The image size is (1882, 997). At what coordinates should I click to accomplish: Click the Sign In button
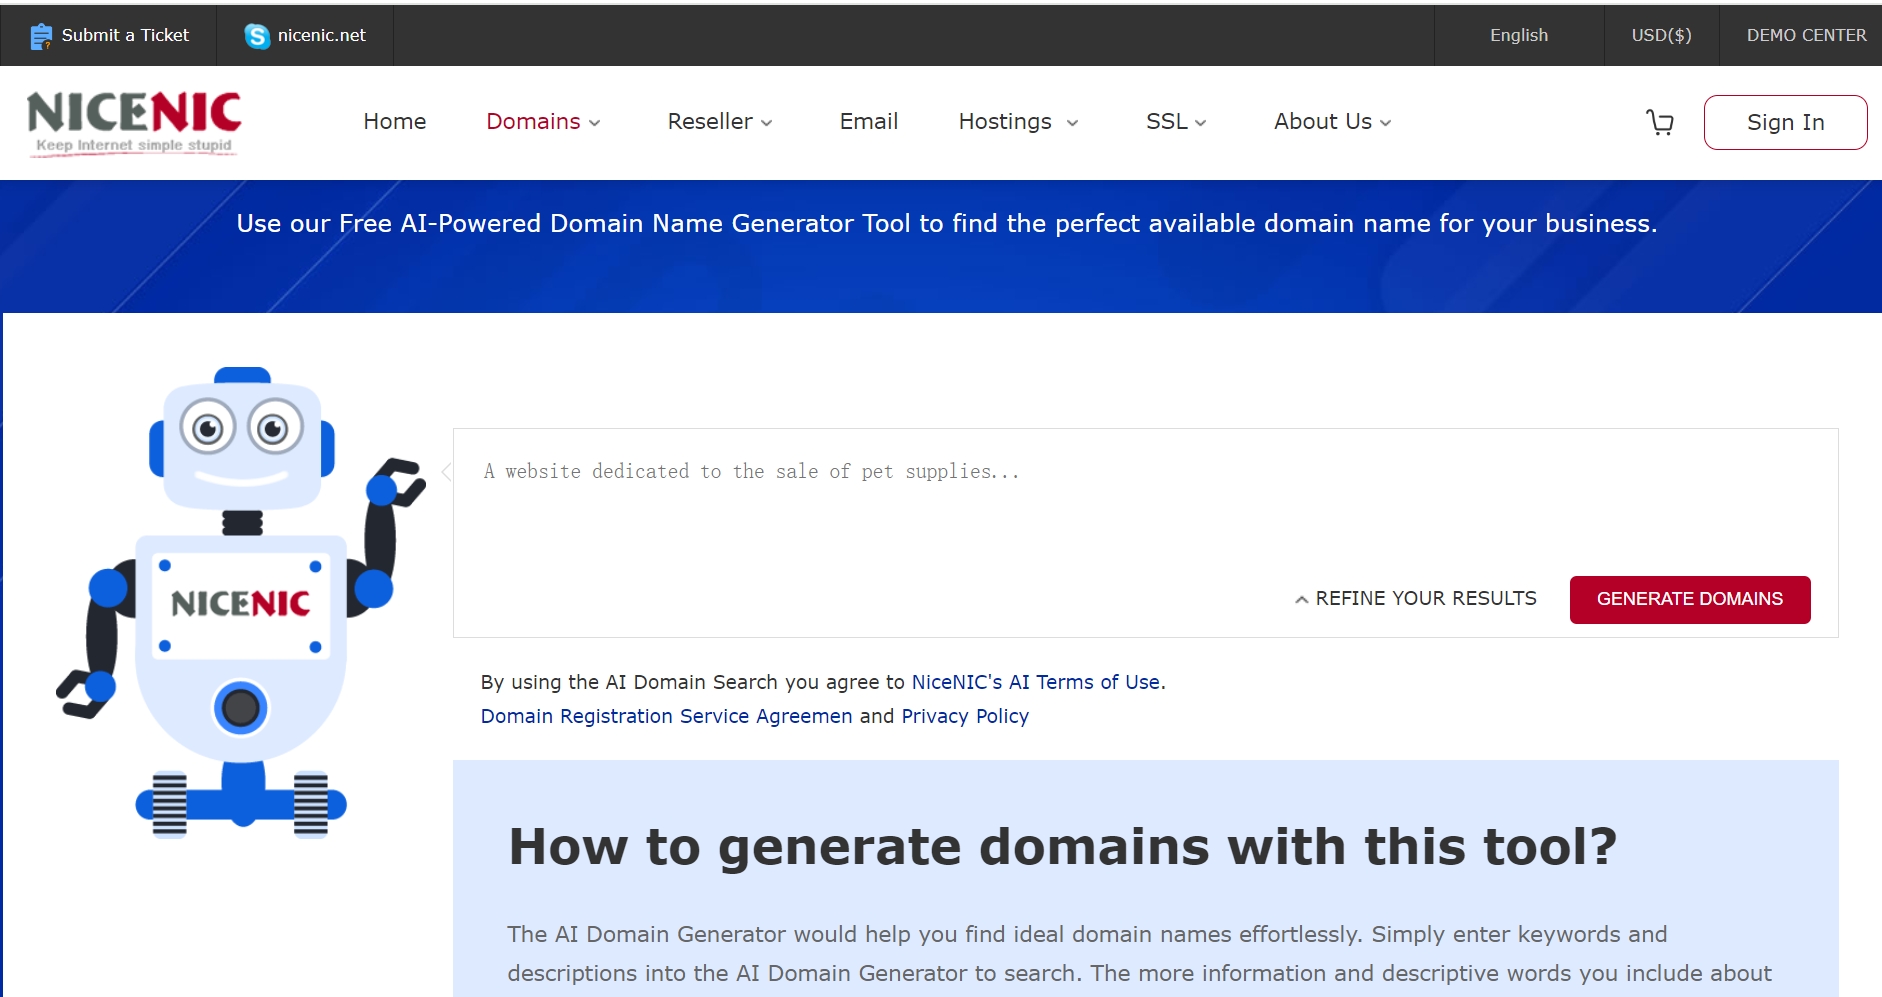(1785, 122)
